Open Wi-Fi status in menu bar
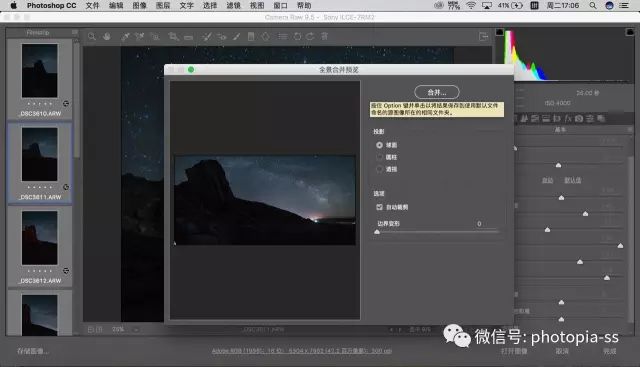The width and height of the screenshot is (640, 367). [471, 5]
